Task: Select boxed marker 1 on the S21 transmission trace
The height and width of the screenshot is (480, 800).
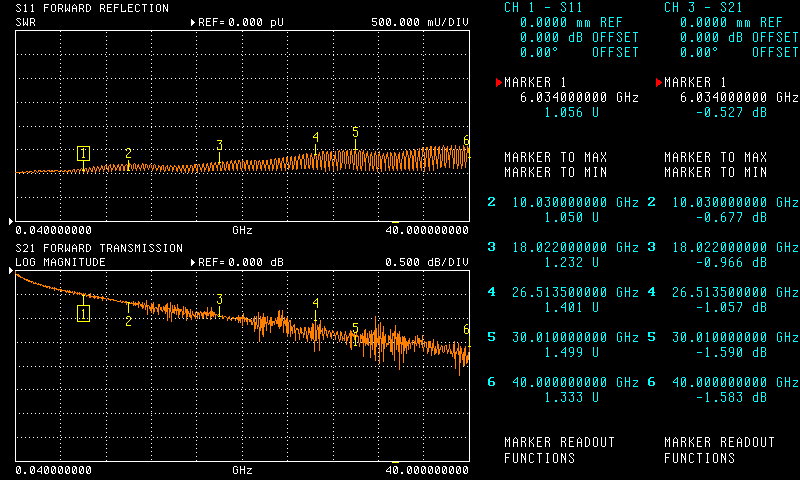Action: (x=83, y=313)
